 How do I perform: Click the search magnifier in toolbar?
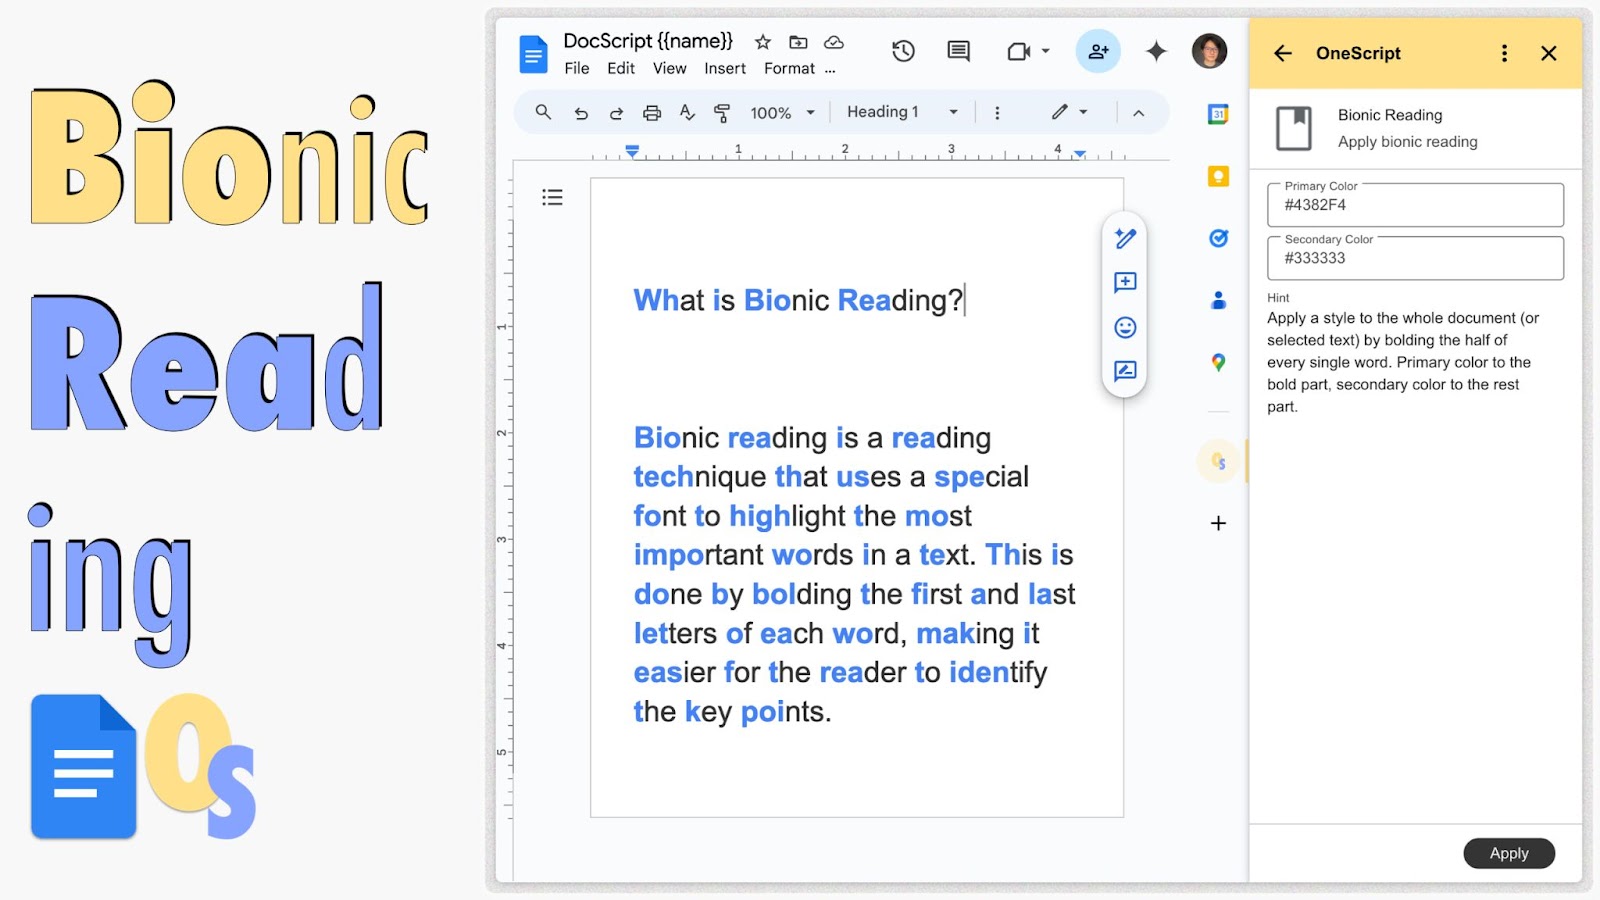click(x=543, y=112)
